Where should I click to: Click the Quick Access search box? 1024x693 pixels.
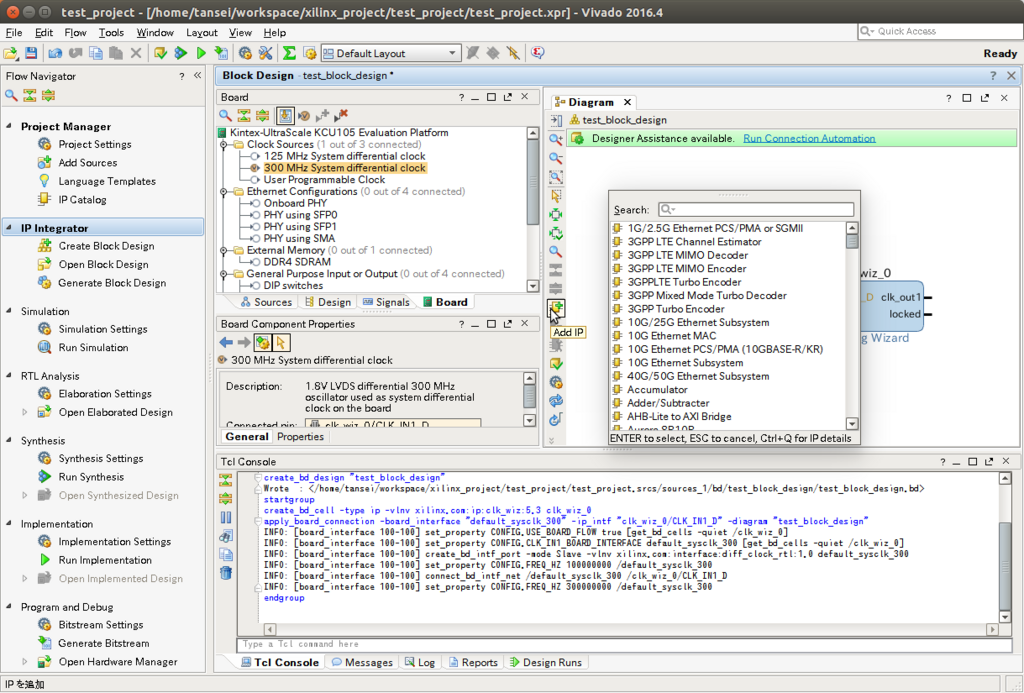click(x=938, y=31)
